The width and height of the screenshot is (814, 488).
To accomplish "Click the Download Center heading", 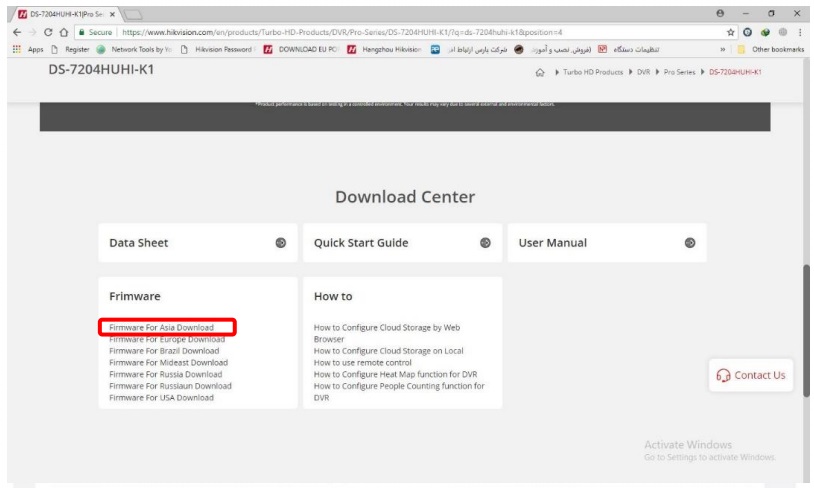I will tap(405, 197).
